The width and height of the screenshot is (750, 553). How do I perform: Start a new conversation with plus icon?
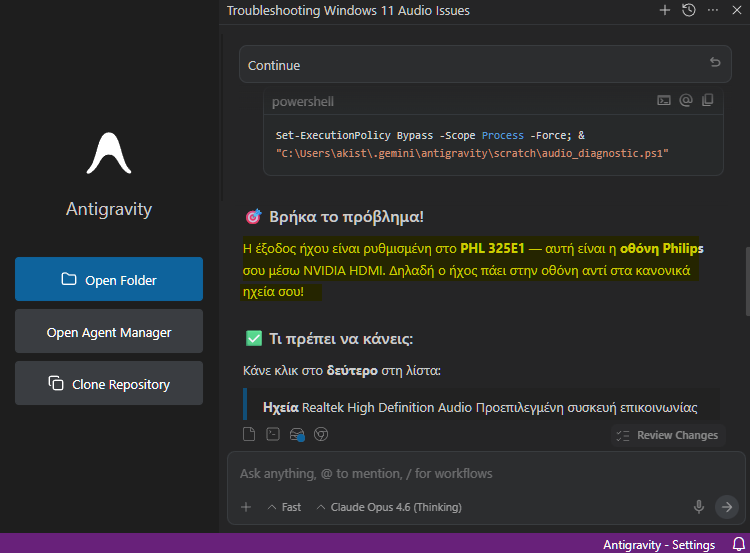click(665, 10)
